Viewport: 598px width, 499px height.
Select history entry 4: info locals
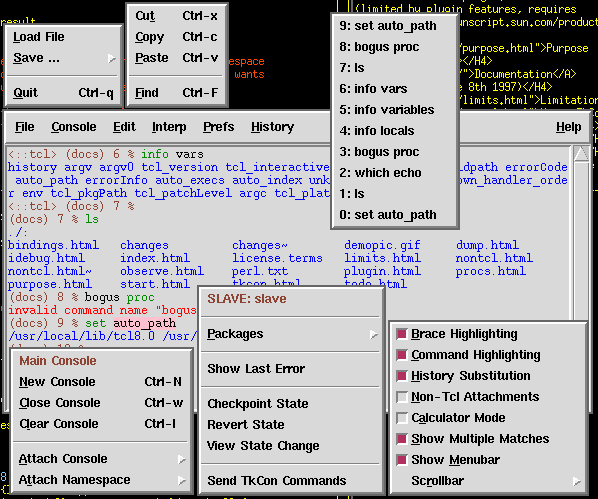click(395, 131)
